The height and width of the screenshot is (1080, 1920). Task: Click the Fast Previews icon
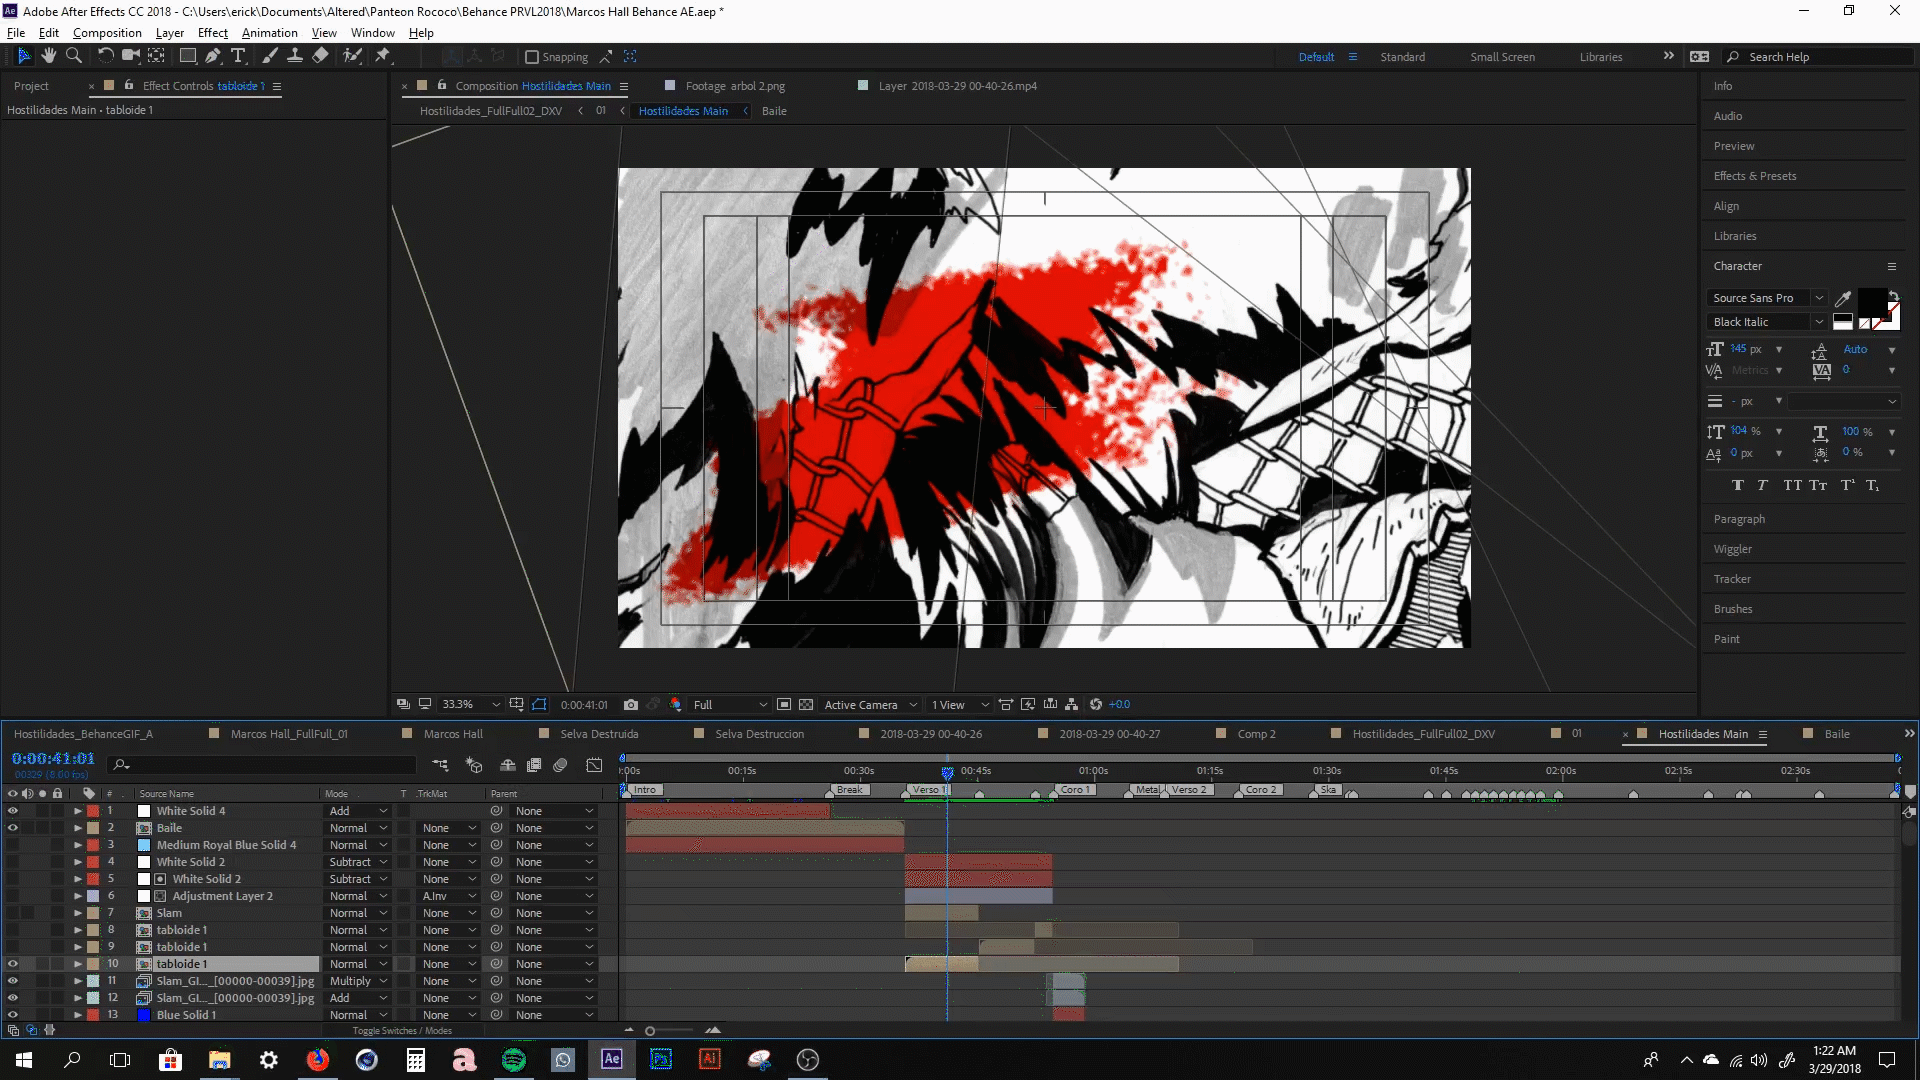click(x=1028, y=705)
